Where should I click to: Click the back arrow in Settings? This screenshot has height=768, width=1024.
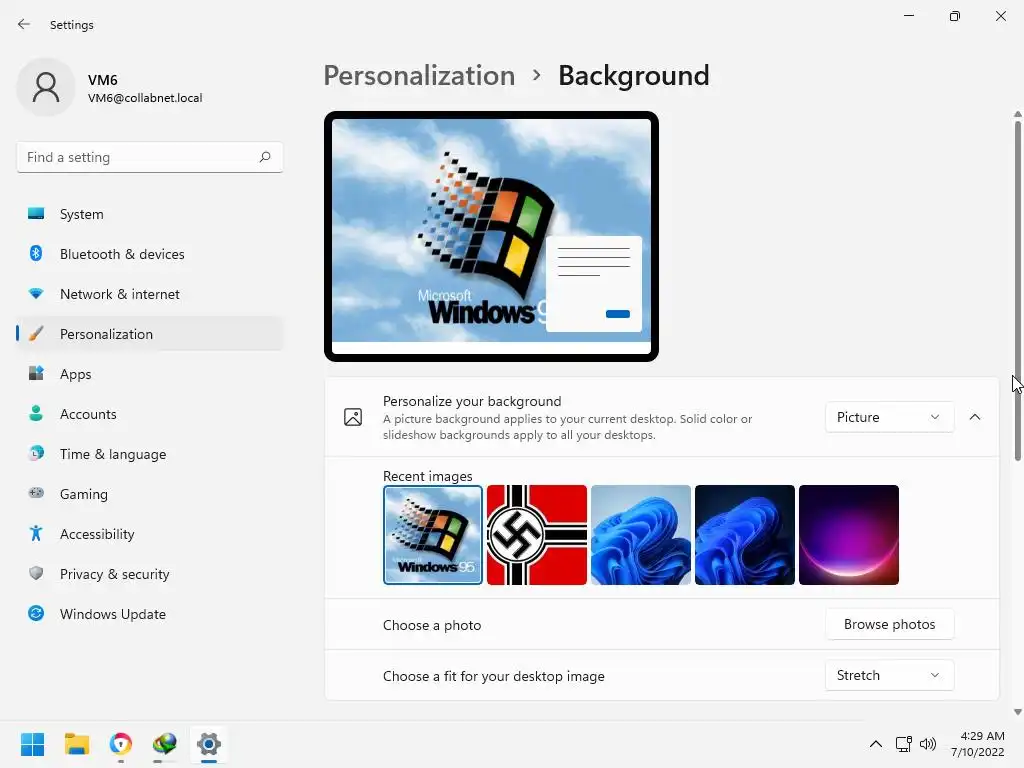[24, 24]
